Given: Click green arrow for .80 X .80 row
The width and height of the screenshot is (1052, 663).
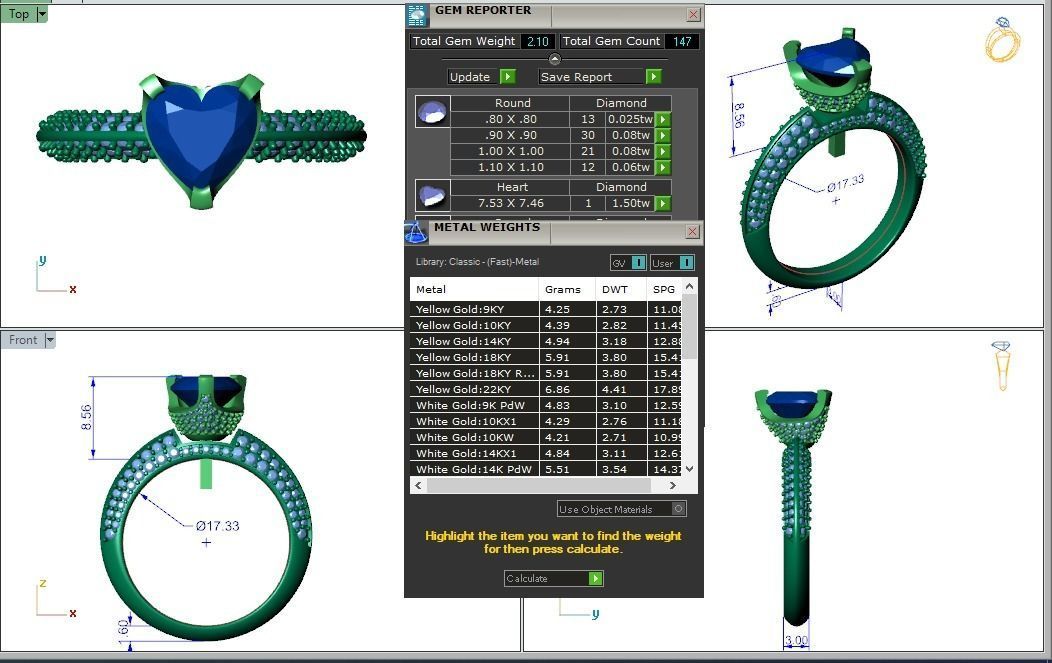Looking at the screenshot, I should coord(663,119).
